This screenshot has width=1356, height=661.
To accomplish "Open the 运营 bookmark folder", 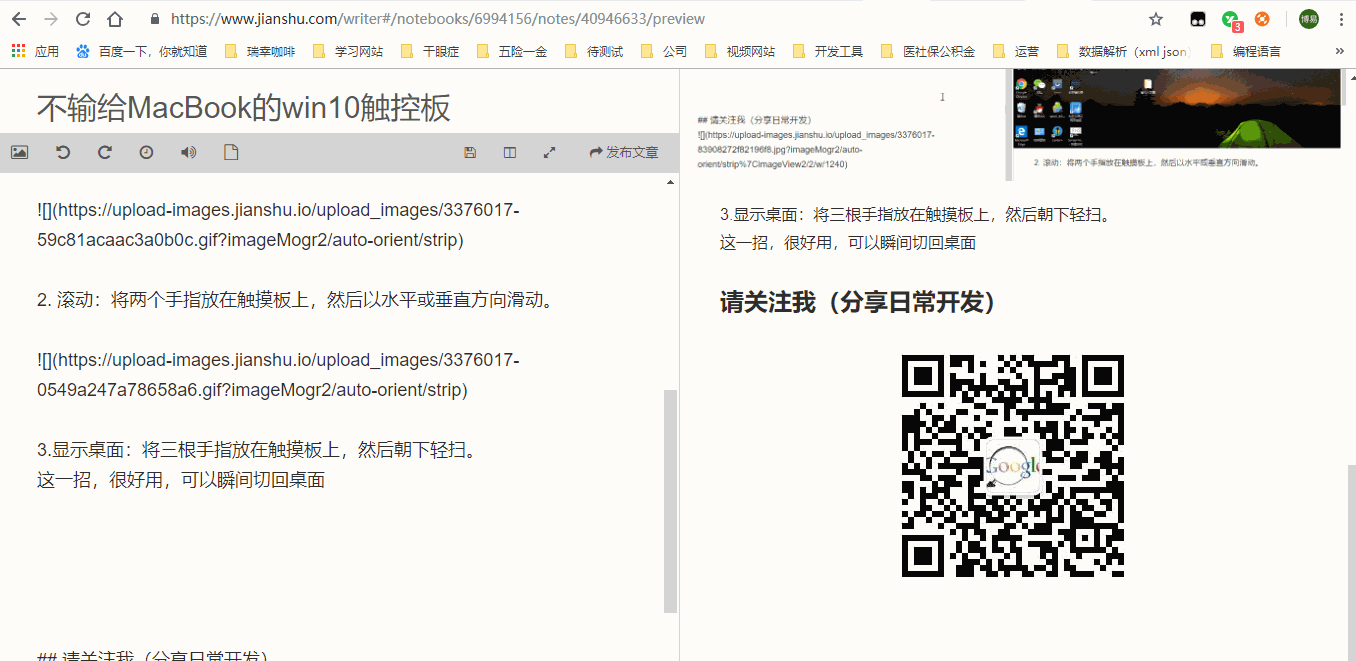I will (1016, 51).
